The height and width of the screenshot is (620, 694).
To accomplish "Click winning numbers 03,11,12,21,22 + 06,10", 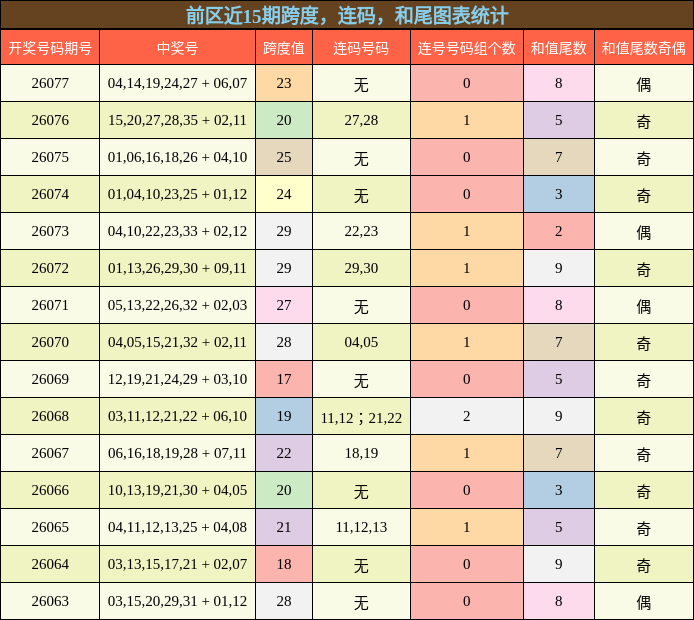I will [x=177, y=416].
